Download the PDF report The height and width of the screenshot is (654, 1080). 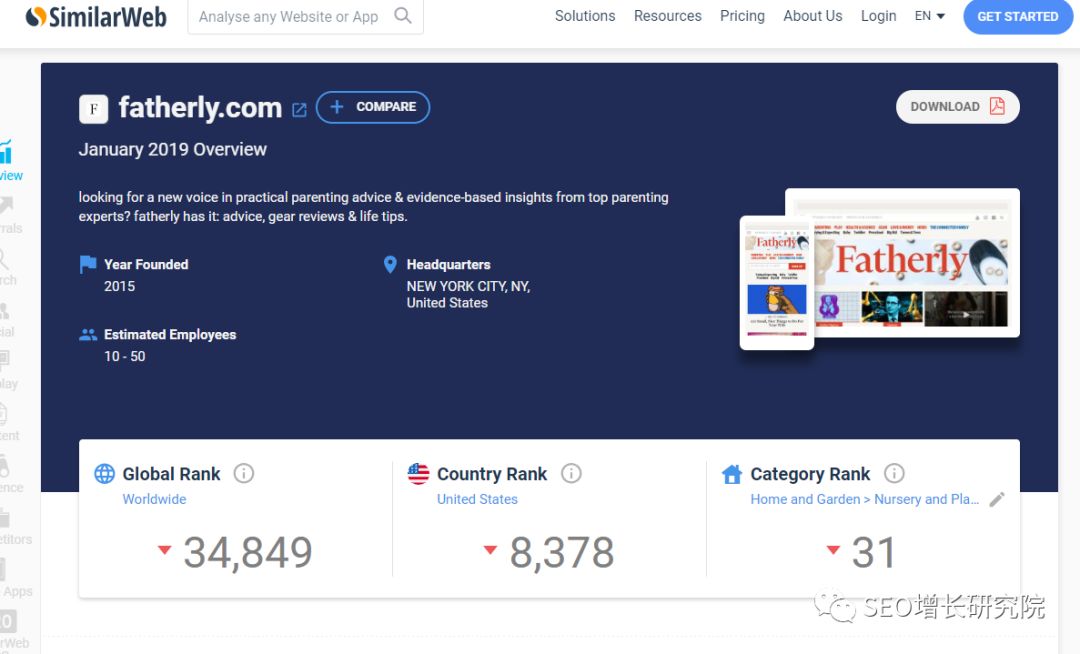pyautogui.click(x=957, y=107)
